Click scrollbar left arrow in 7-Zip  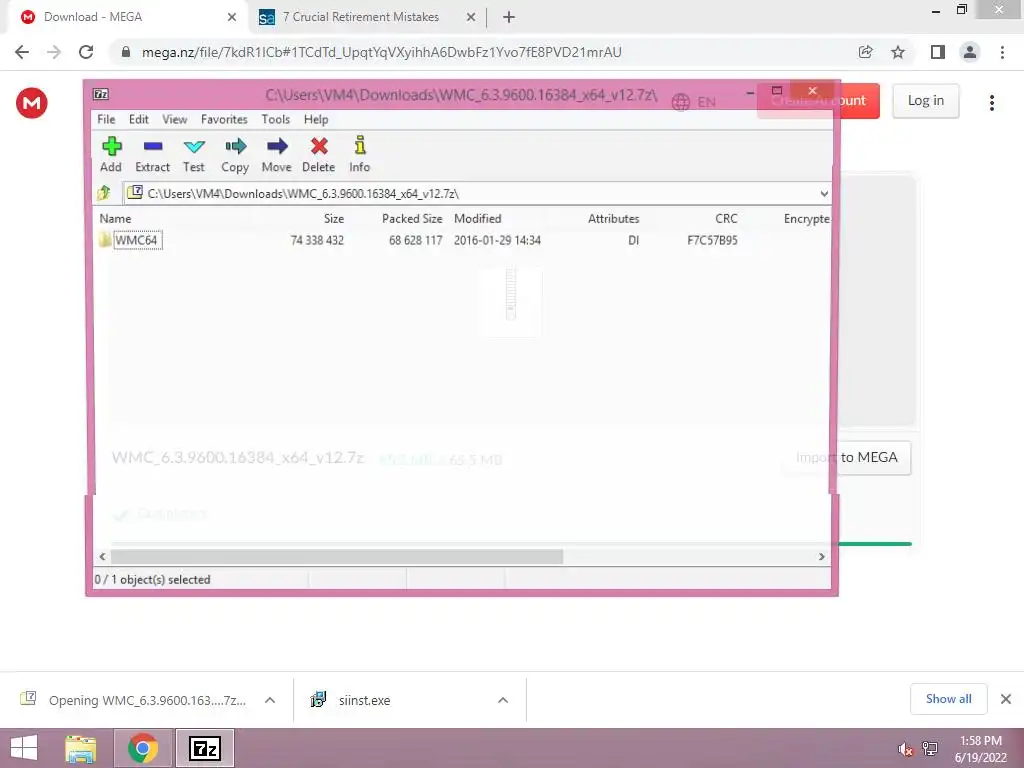click(103, 556)
